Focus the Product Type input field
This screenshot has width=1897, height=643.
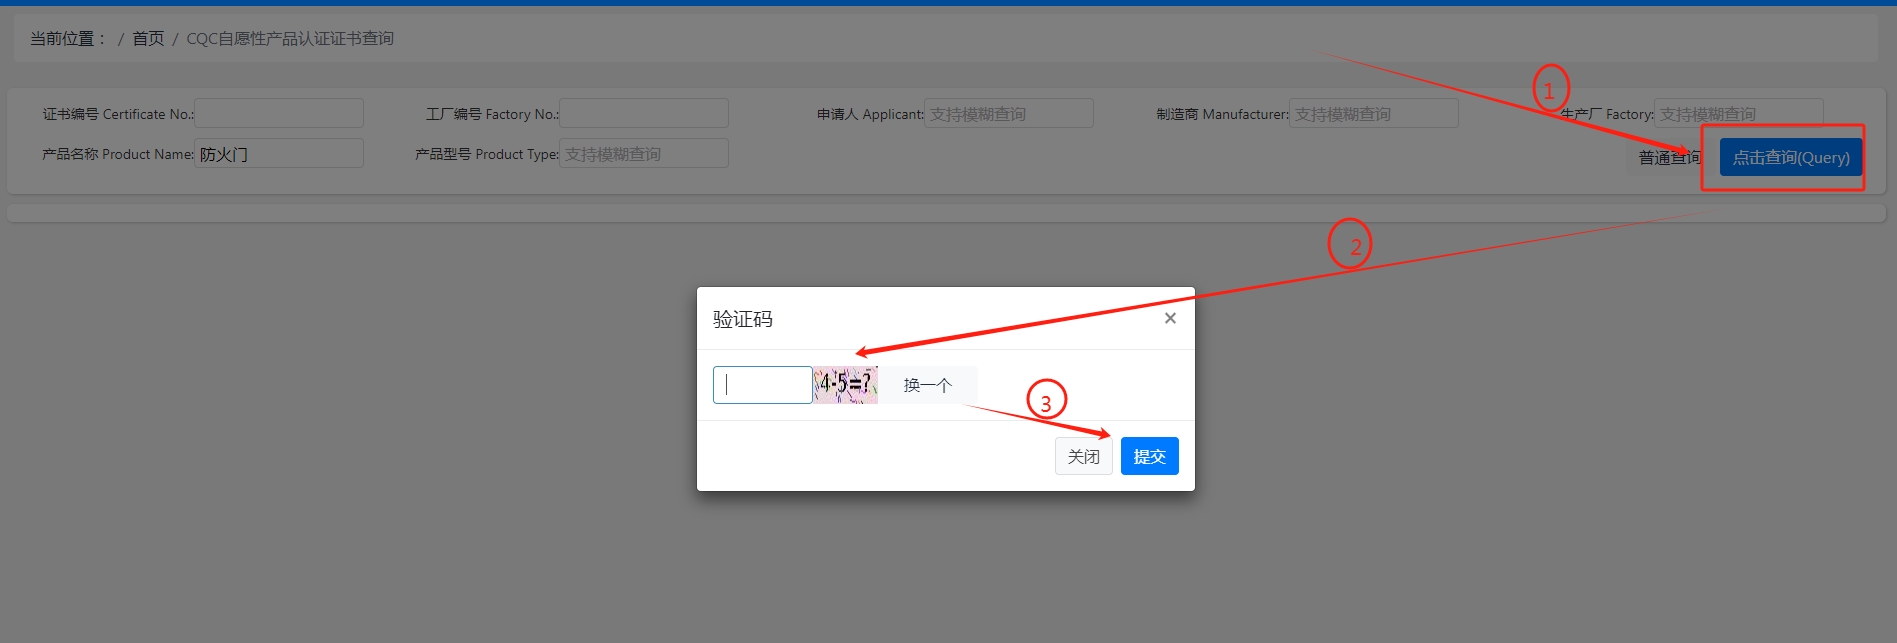click(x=644, y=153)
